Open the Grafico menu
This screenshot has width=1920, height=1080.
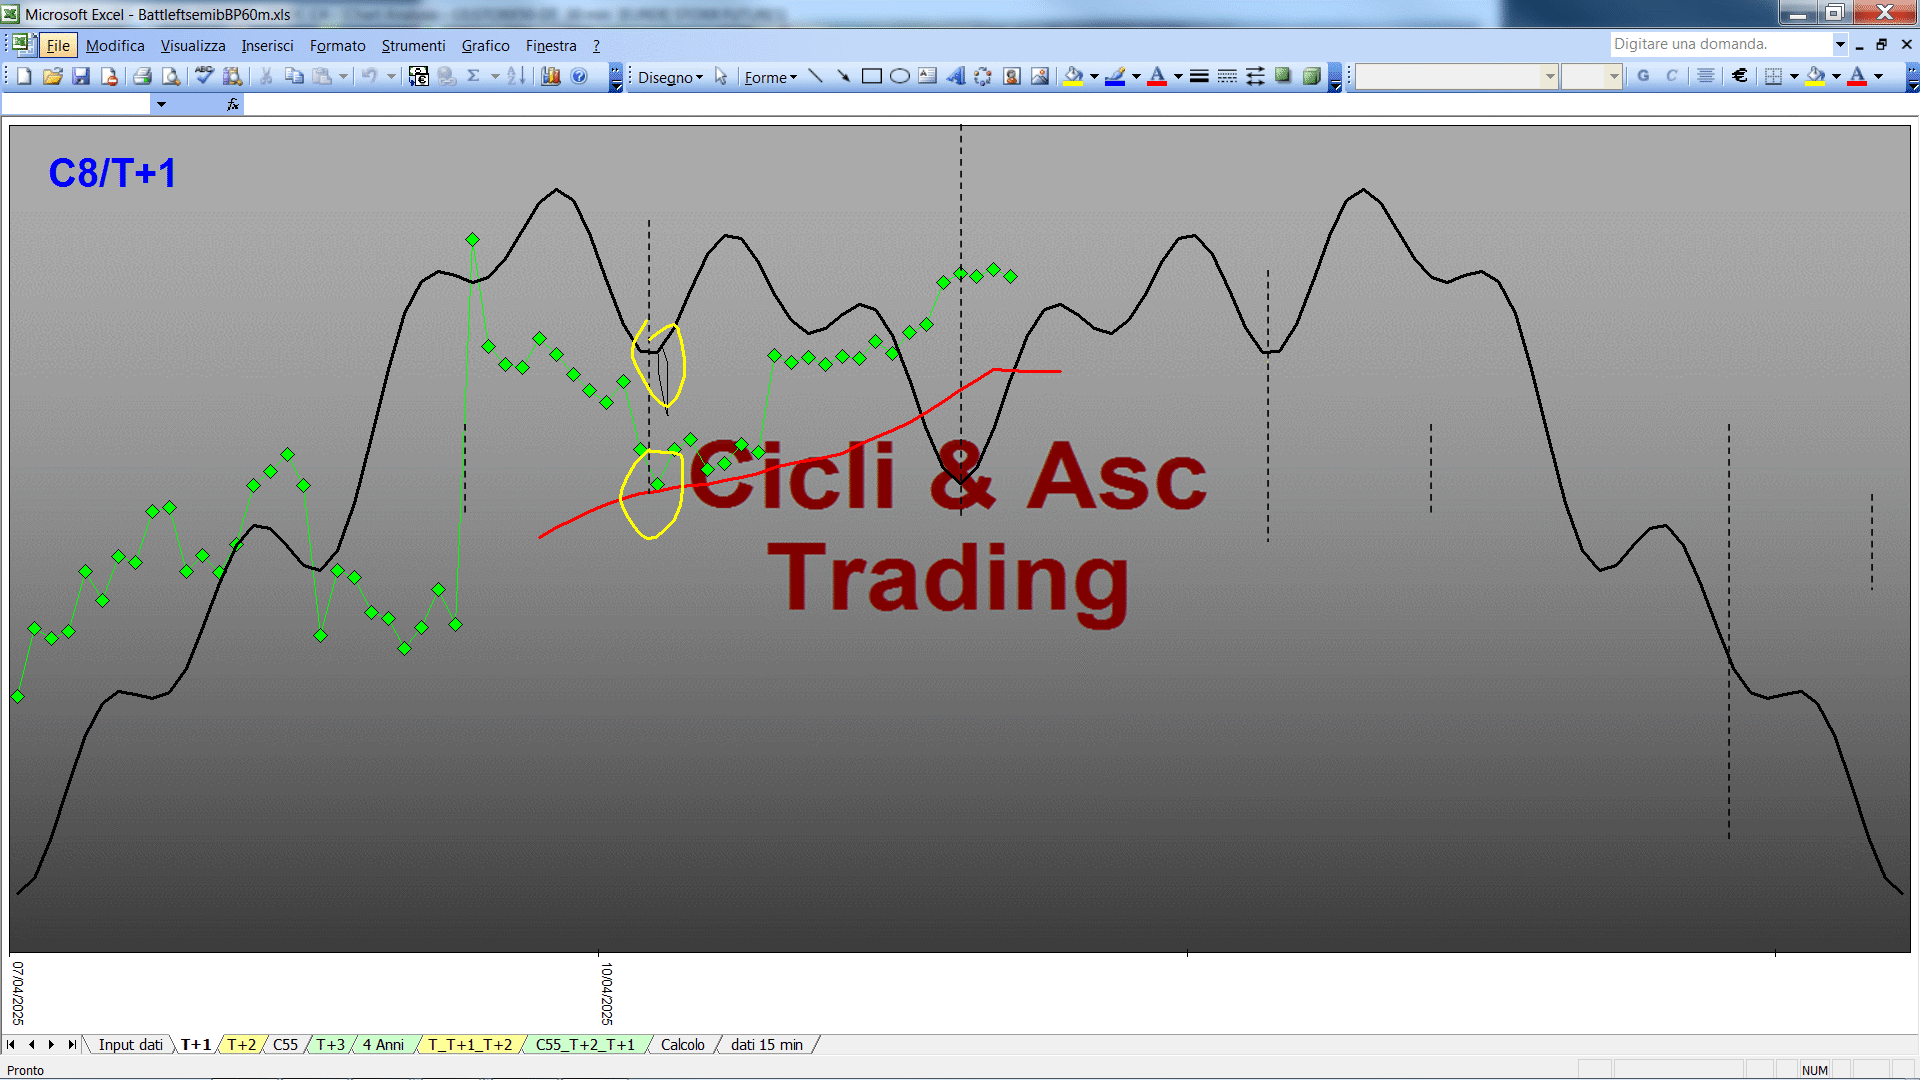click(485, 46)
